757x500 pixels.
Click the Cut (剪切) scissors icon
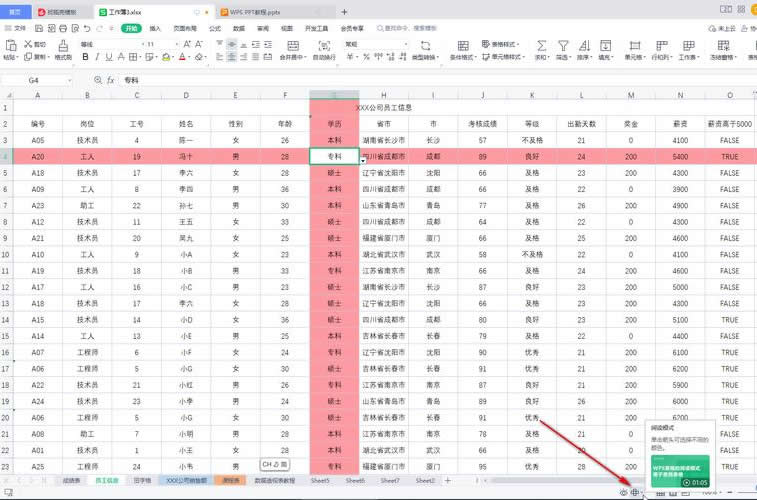(x=27, y=45)
